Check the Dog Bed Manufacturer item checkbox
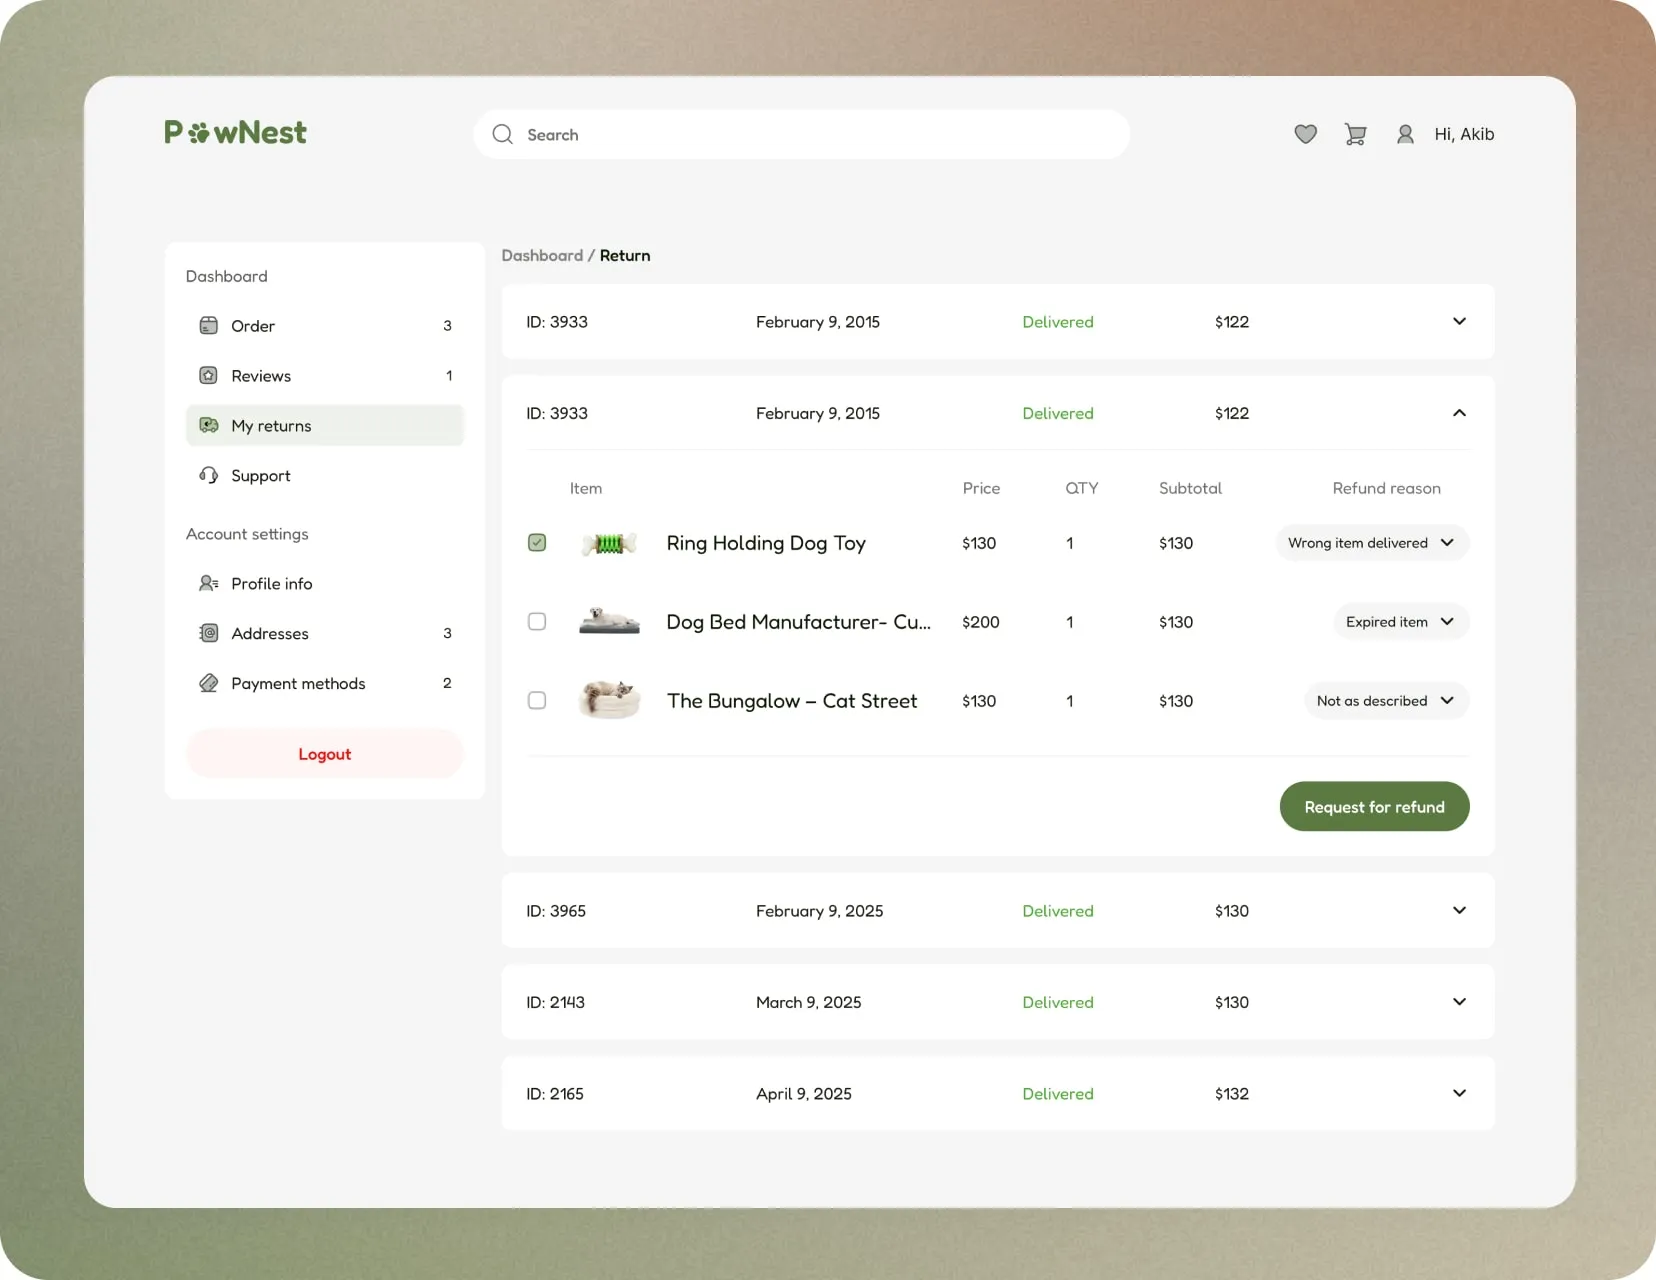The width and height of the screenshot is (1656, 1280). pyautogui.click(x=537, y=622)
